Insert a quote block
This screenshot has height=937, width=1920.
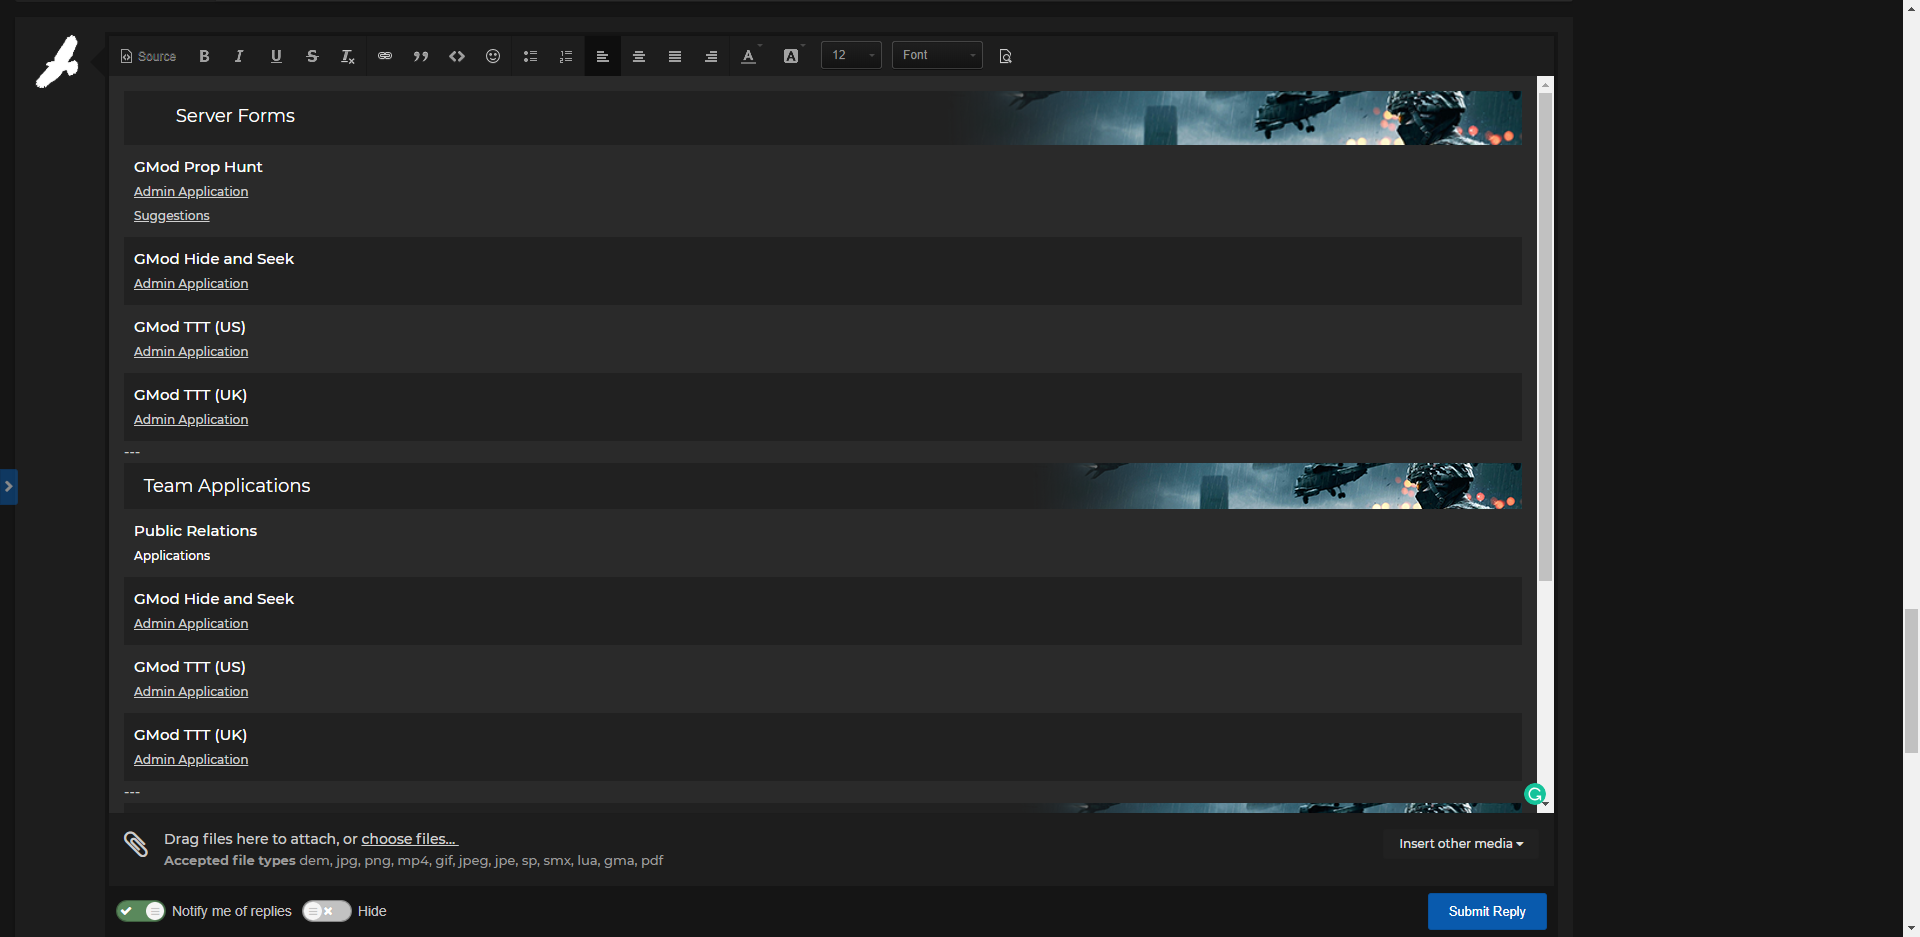(x=421, y=56)
